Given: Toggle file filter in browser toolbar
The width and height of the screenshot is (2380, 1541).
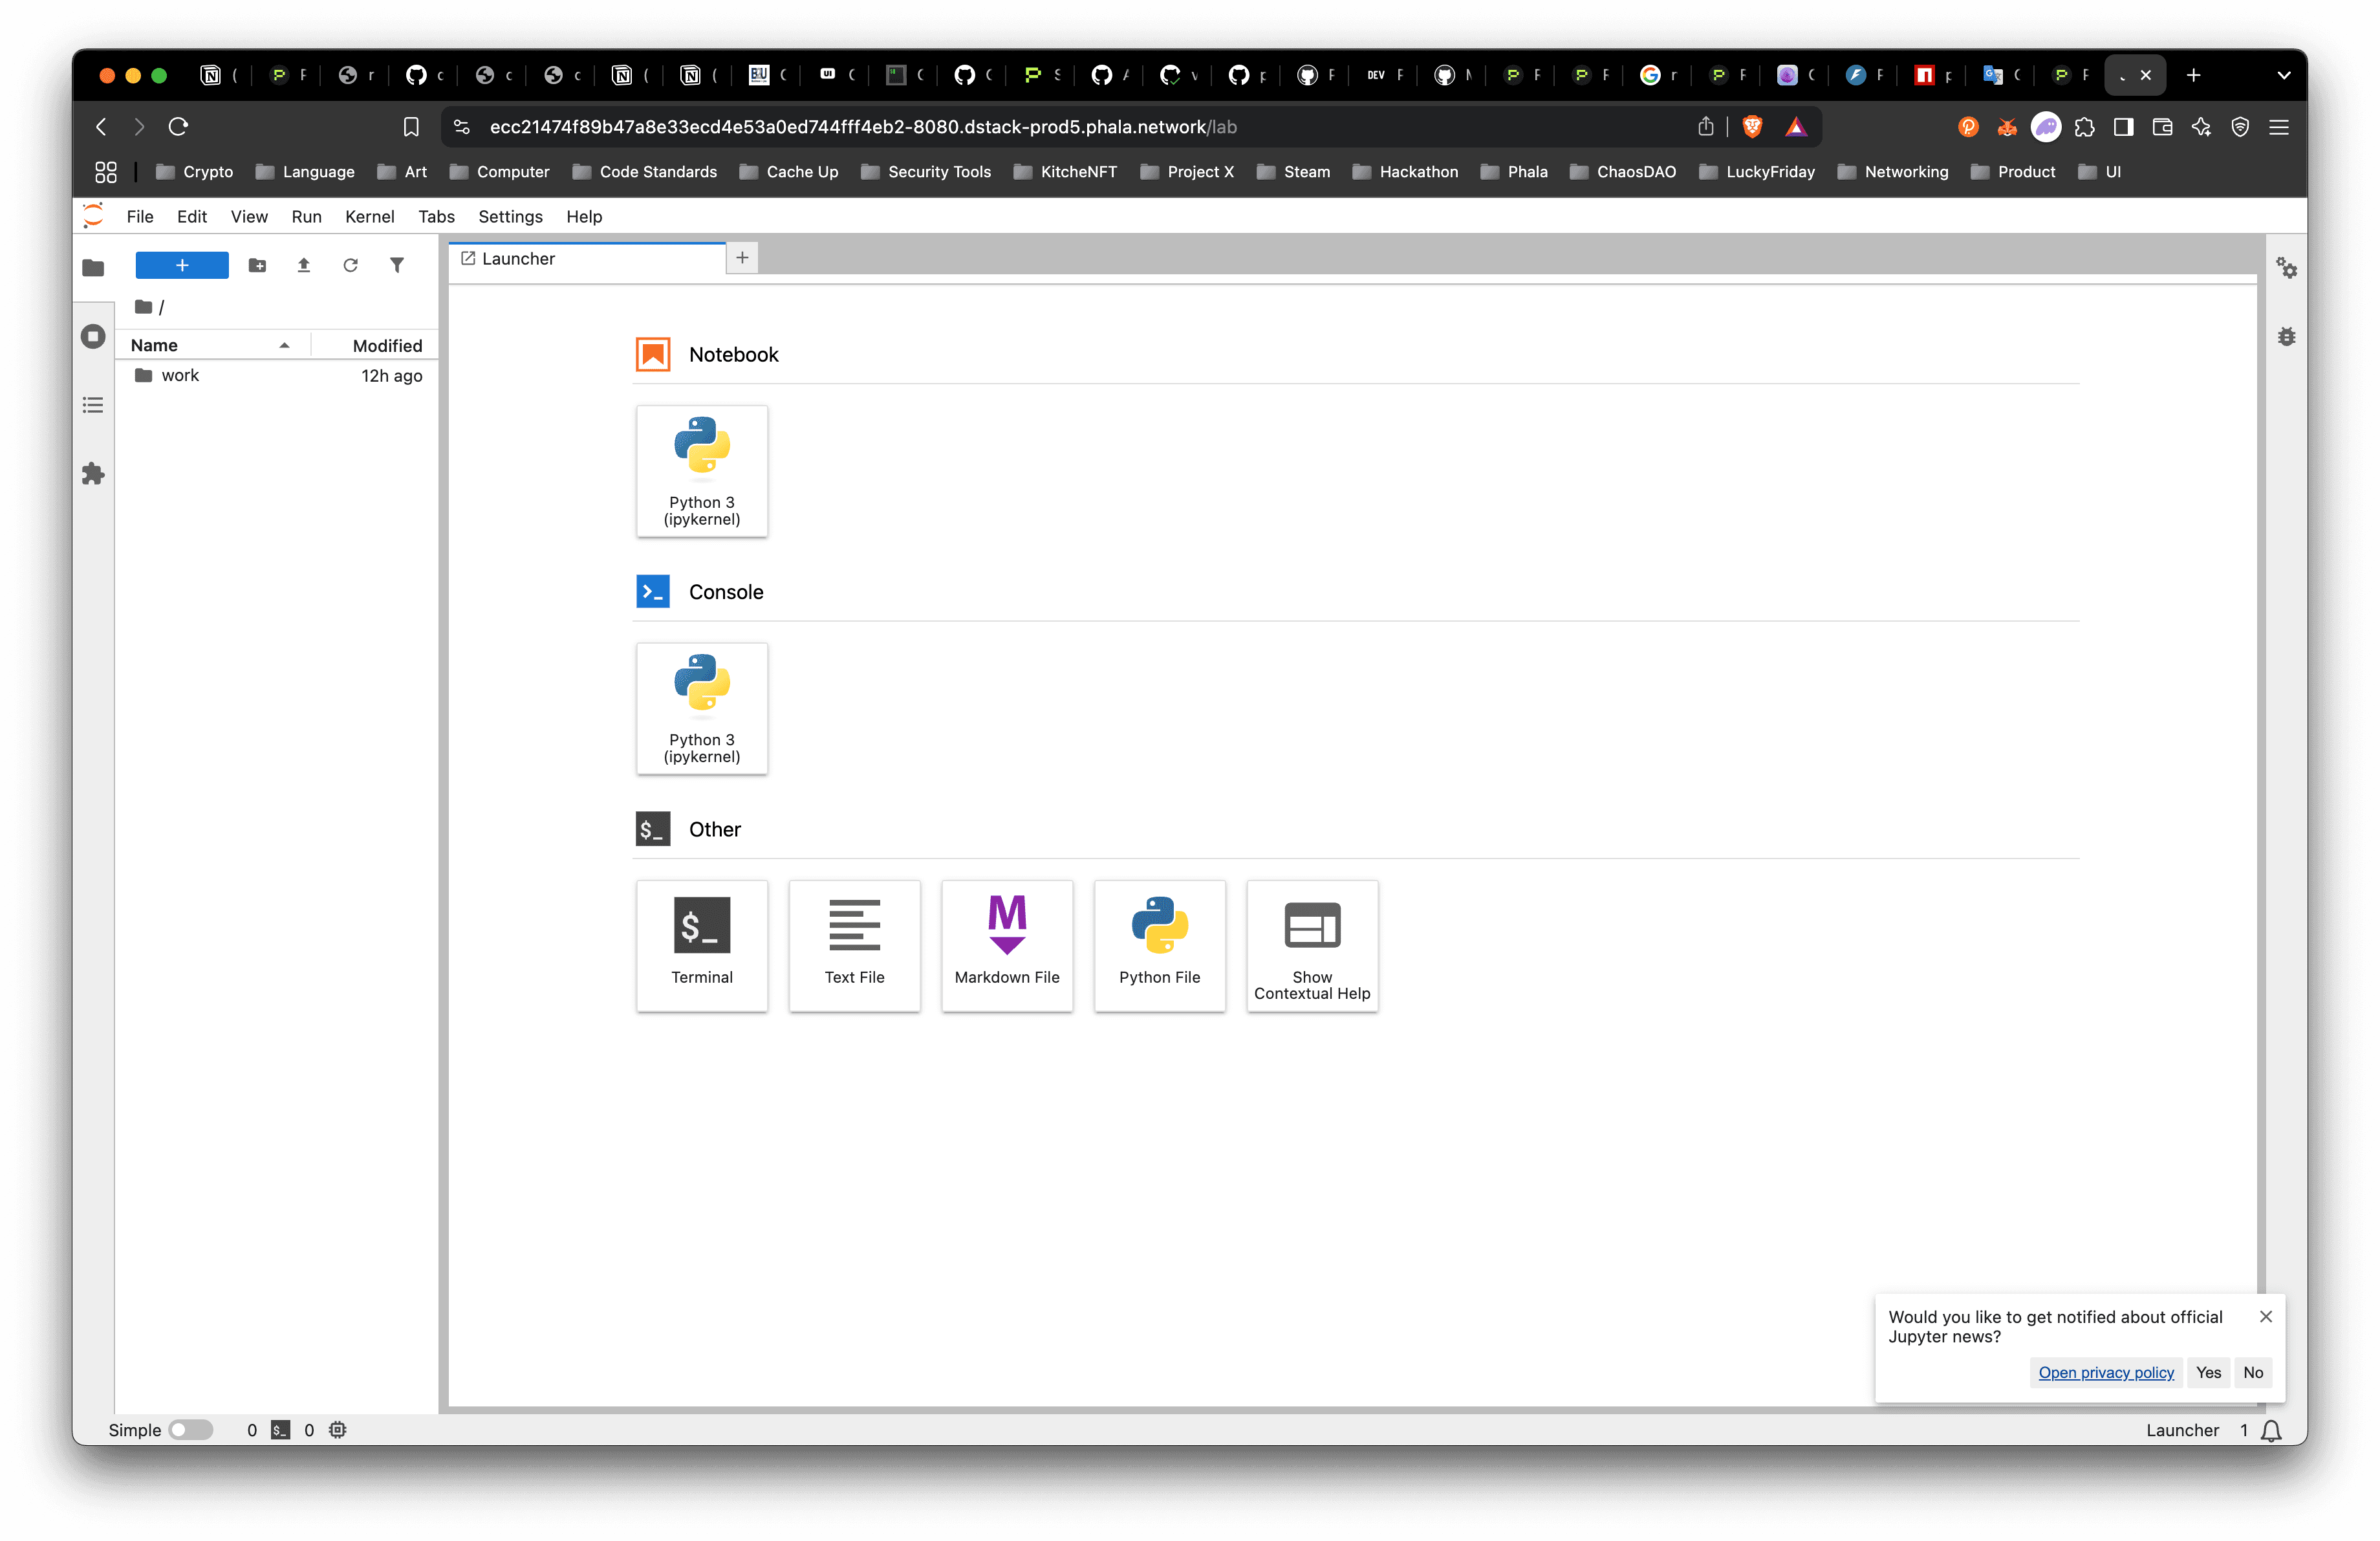Looking at the screenshot, I should (x=397, y=265).
